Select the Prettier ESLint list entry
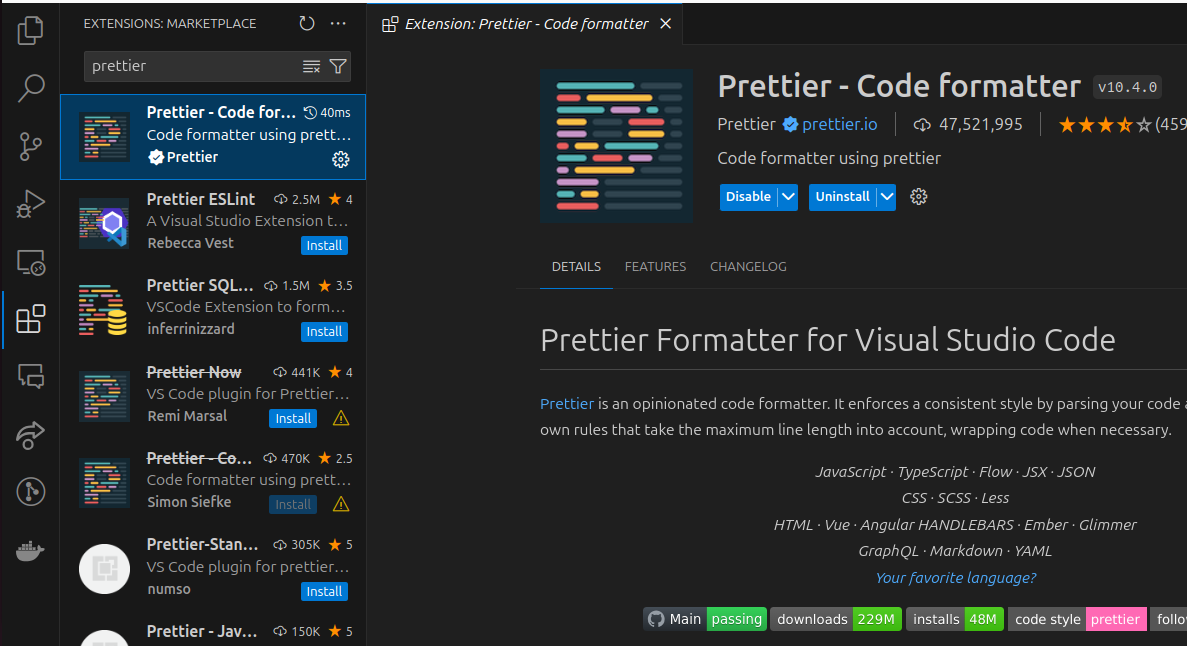Screen dimensions: 1187x646 point(213,223)
